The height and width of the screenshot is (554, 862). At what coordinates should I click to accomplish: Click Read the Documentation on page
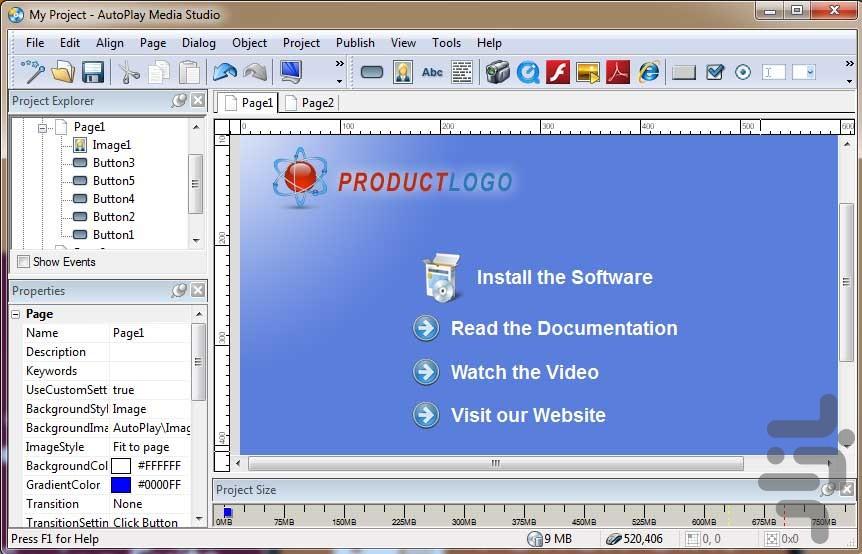564,328
